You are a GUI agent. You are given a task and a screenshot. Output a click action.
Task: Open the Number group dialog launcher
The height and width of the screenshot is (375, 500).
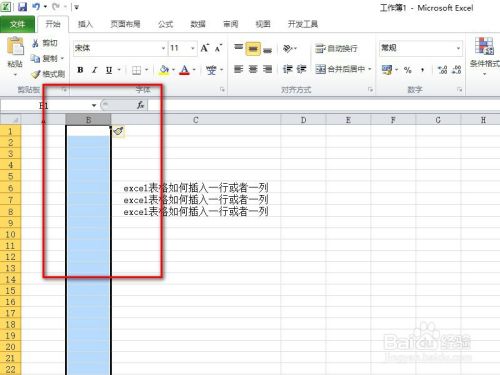click(460, 90)
